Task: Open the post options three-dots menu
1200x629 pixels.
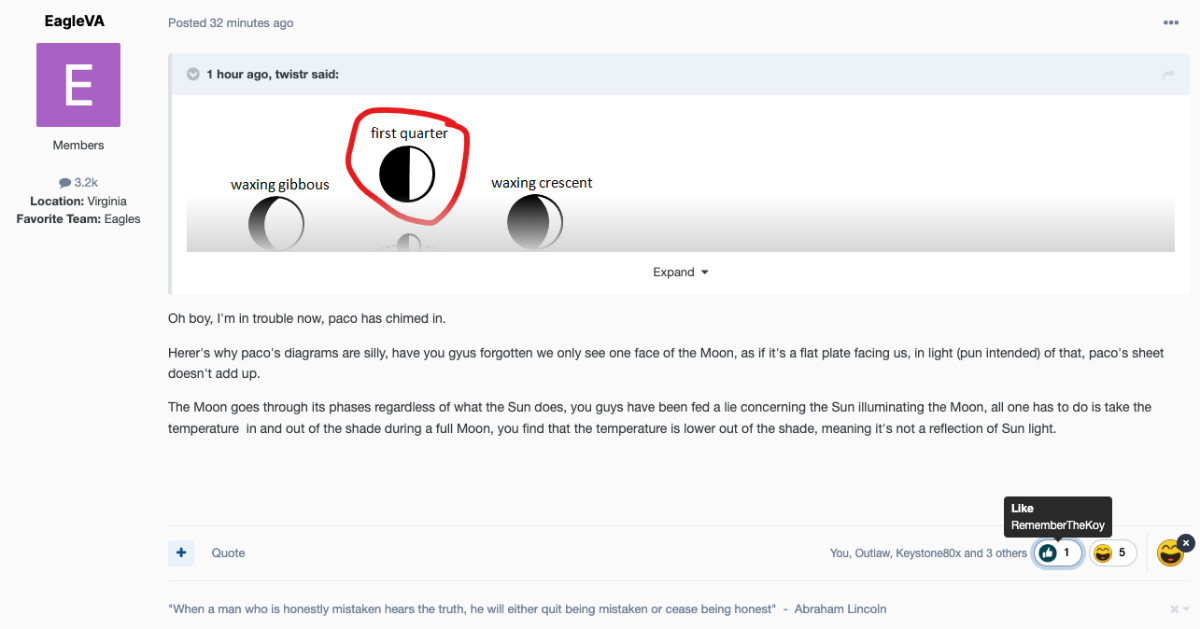Action: [x=1170, y=23]
